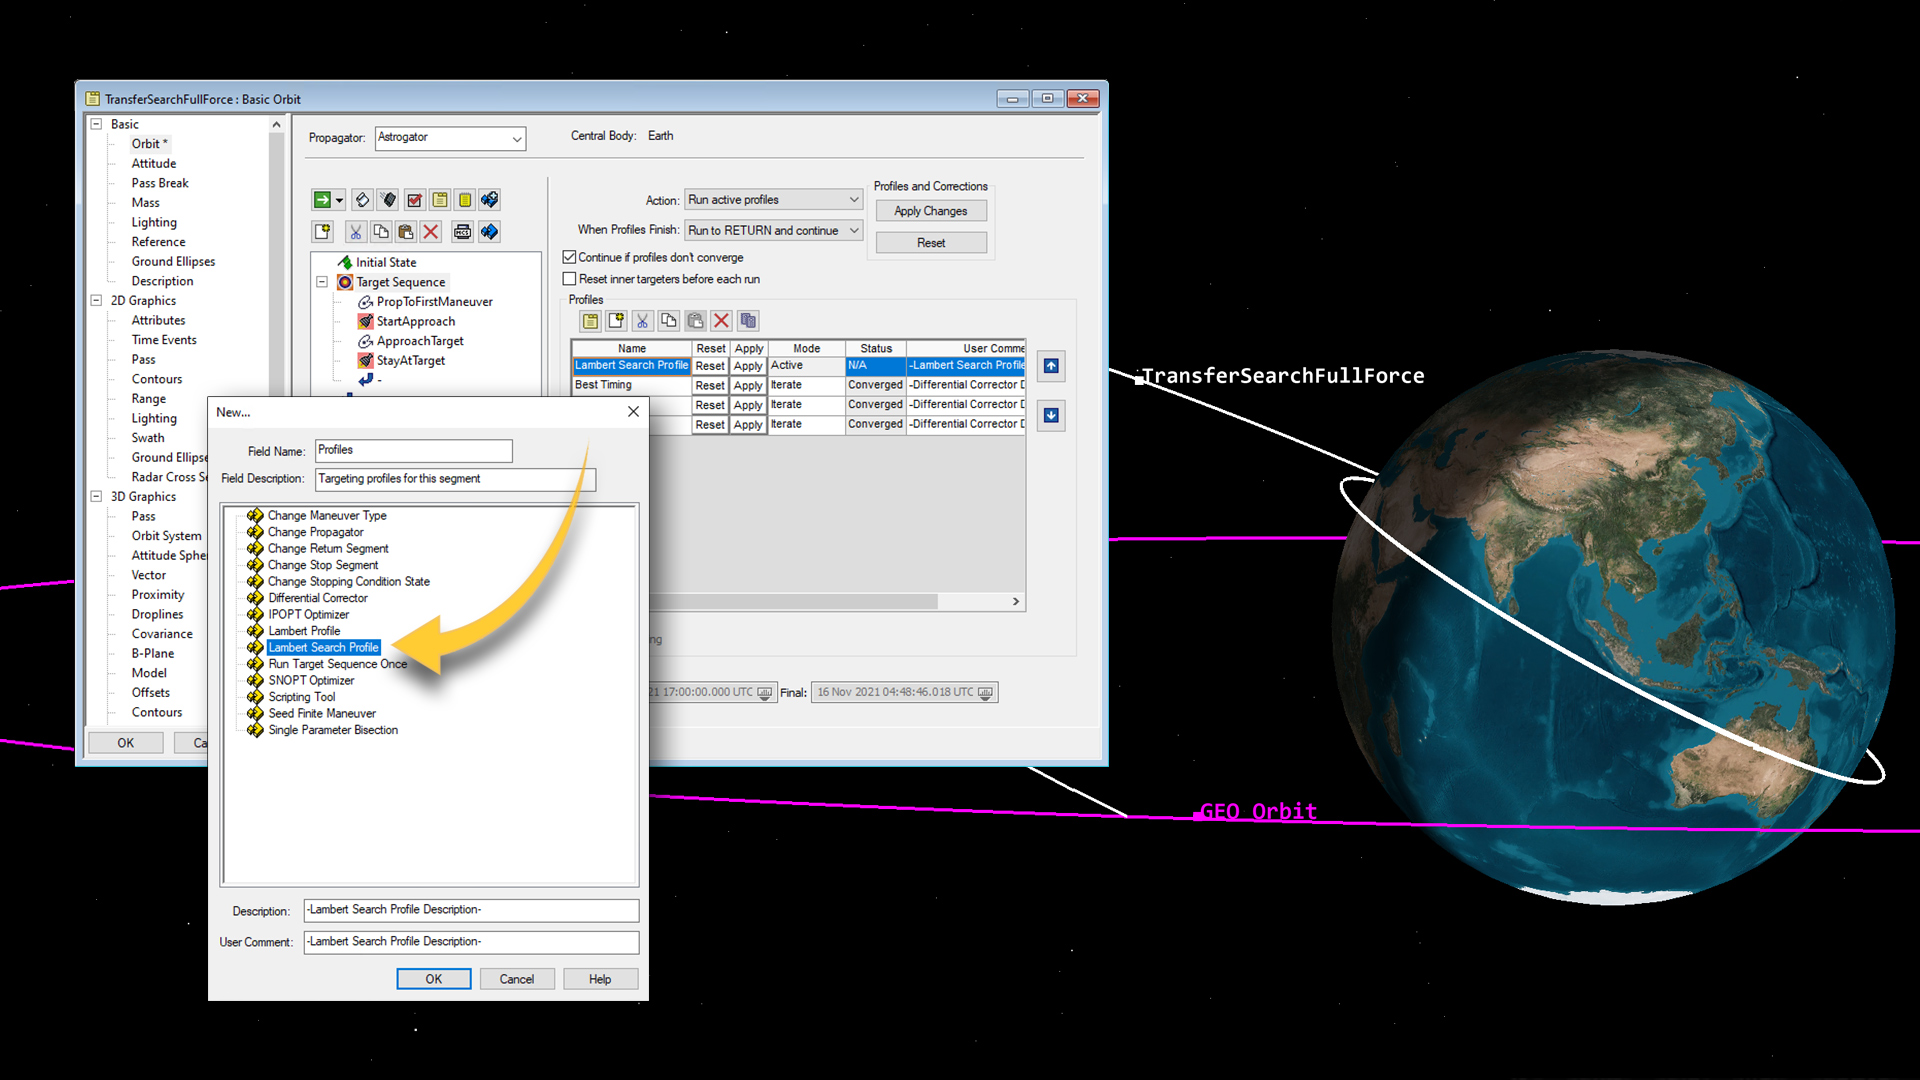Click the blue move profile down arrow
This screenshot has width=1920, height=1080.
pyautogui.click(x=1051, y=416)
